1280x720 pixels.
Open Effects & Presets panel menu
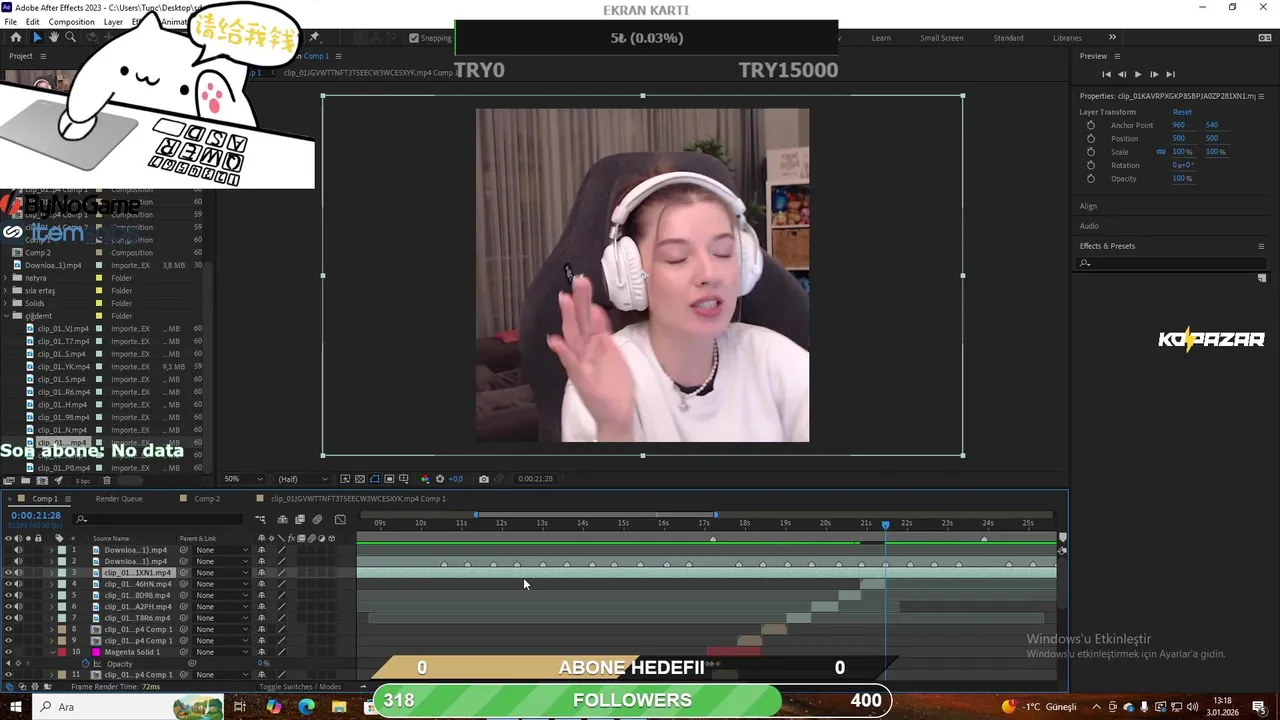coord(1261,246)
